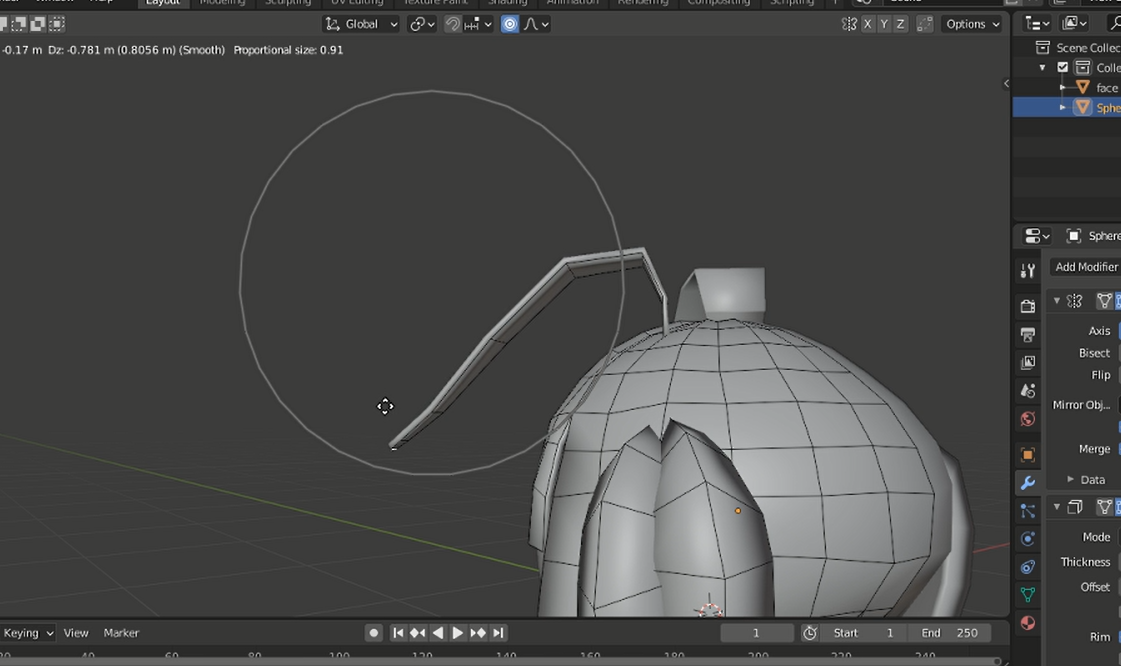Expand the Data subpanel
This screenshot has width=1121, height=666.
(1070, 479)
